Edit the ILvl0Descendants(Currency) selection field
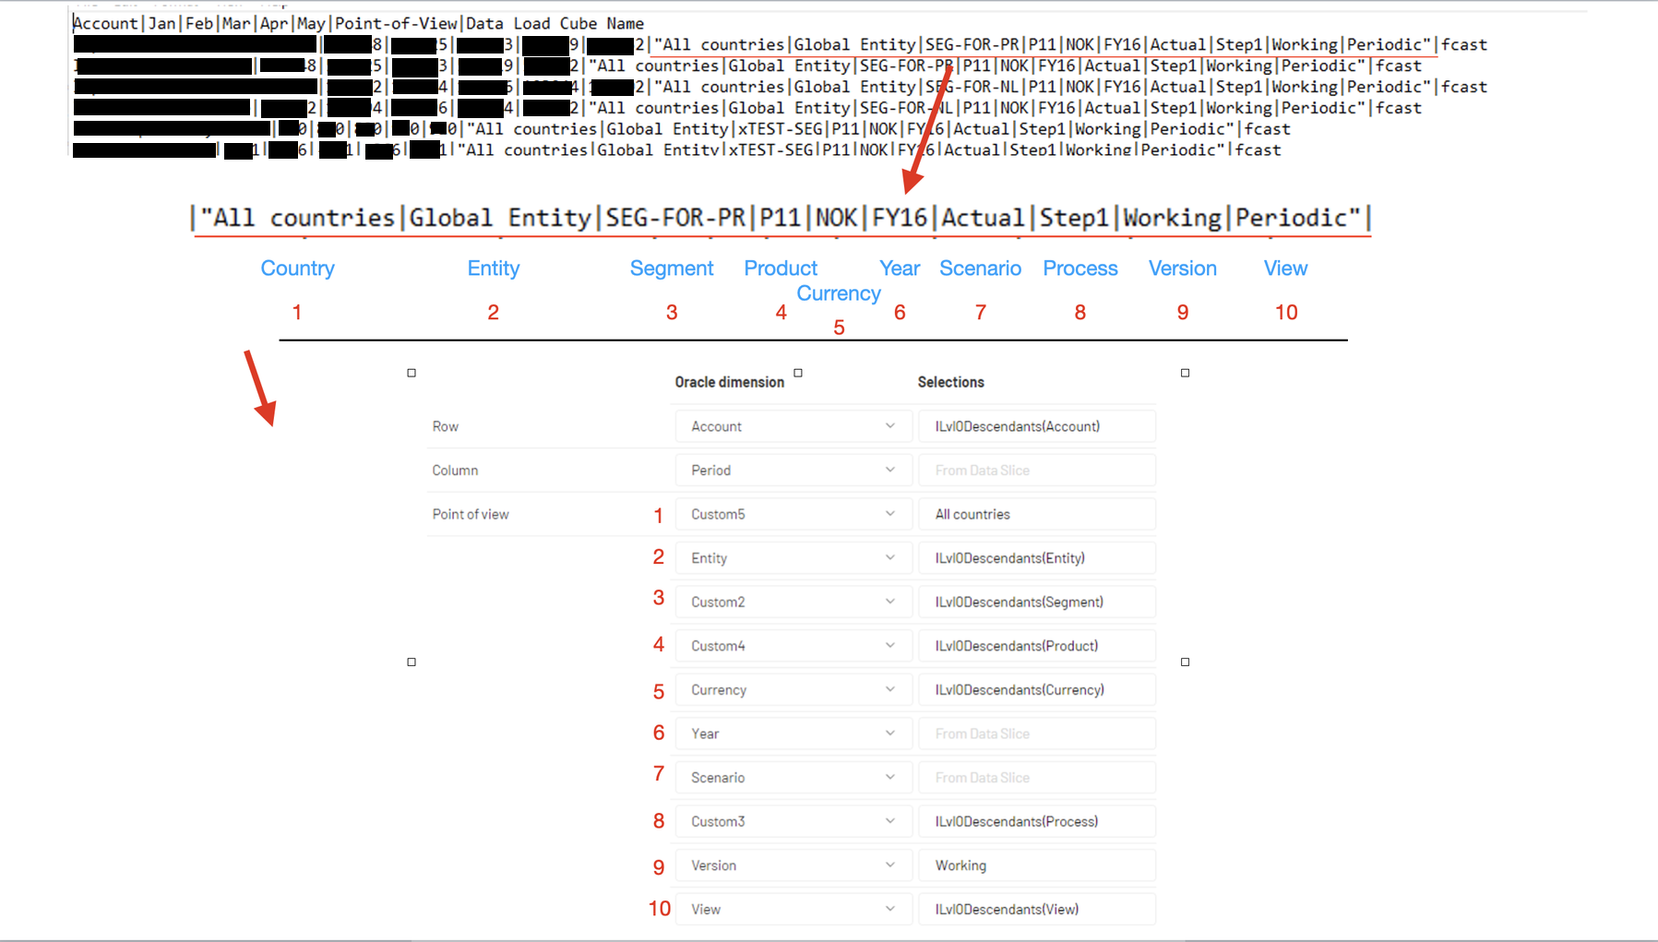 (1037, 690)
